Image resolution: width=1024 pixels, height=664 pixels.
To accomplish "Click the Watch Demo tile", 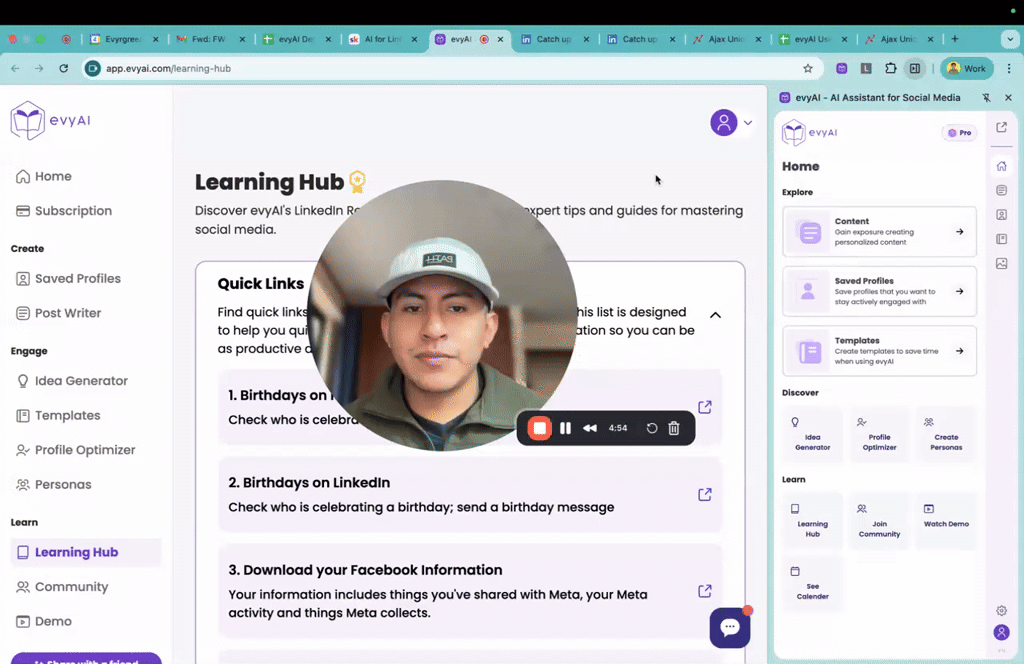I will [x=946, y=520].
